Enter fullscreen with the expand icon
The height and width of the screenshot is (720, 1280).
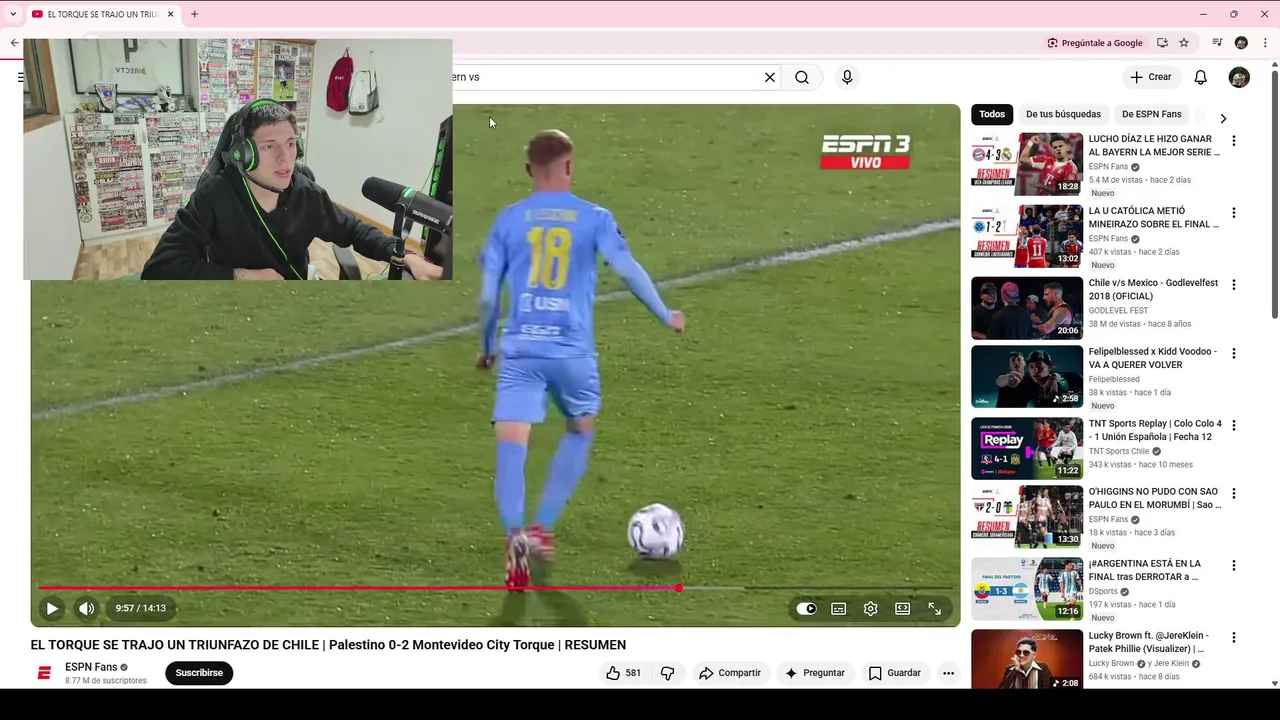tap(935, 608)
